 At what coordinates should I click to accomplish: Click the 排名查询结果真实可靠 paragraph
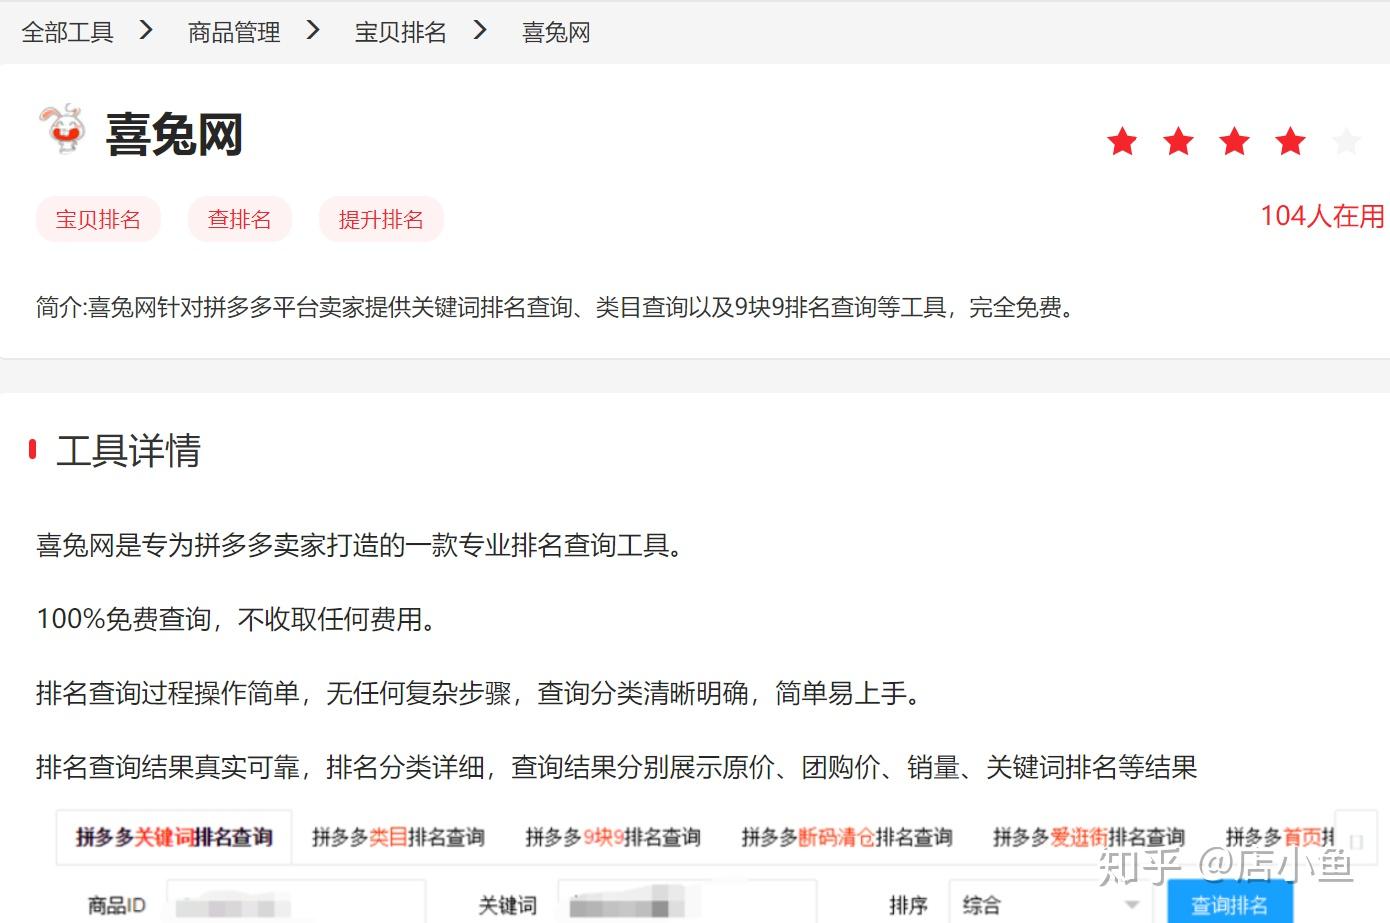tap(616, 767)
